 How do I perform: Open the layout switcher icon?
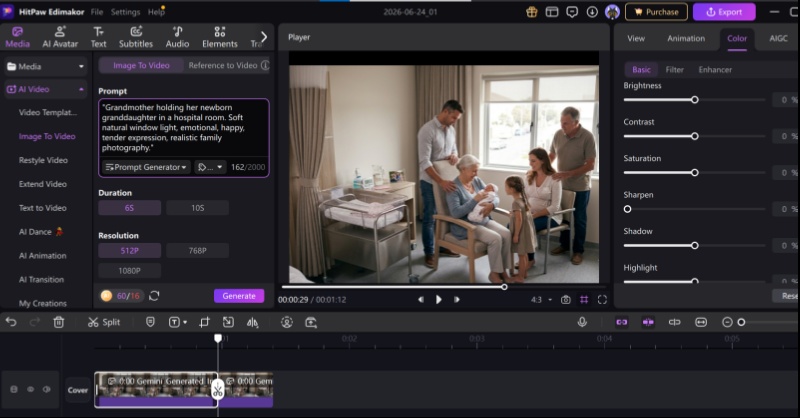[x=552, y=12]
